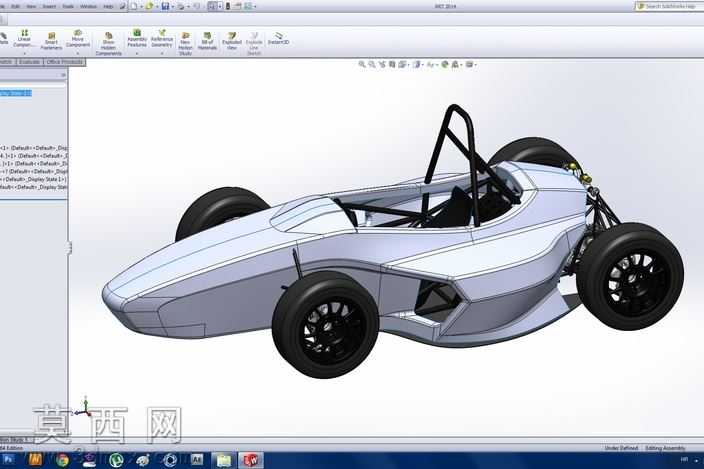
Task: Click the Exploded View tool
Action: [x=232, y=41]
